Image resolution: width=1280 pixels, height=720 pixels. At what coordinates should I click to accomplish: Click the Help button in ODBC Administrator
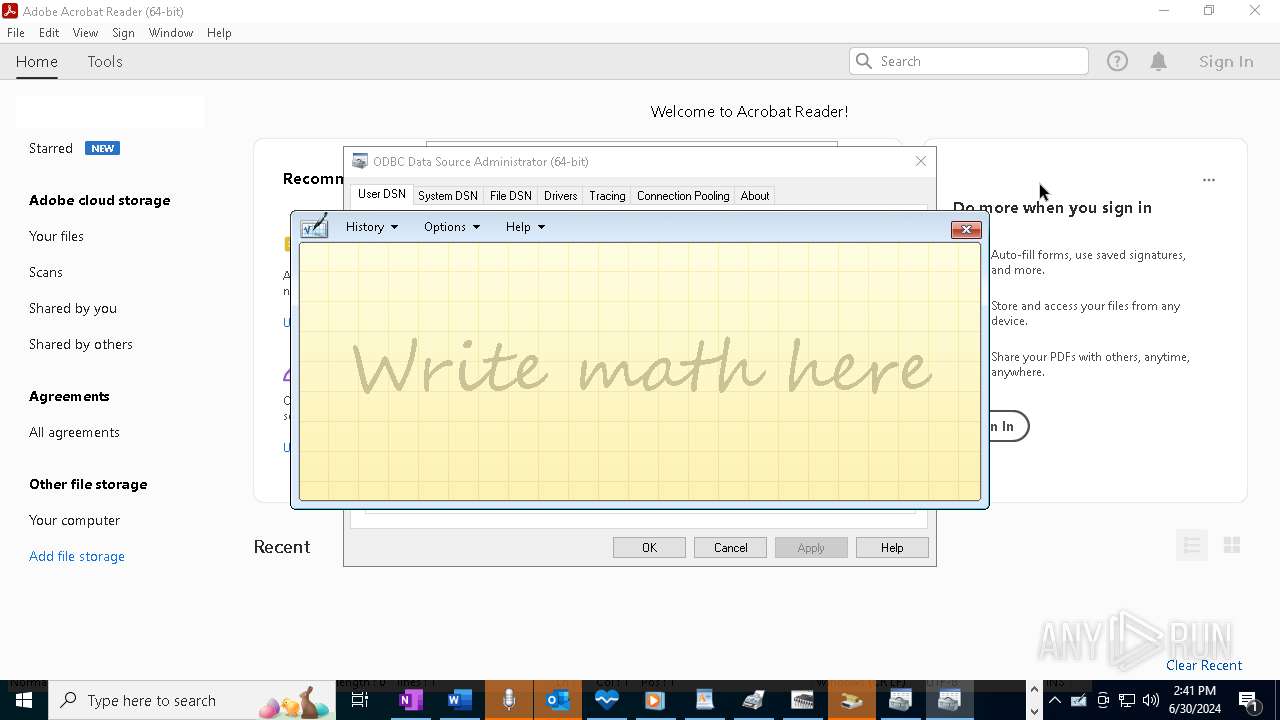point(892,548)
